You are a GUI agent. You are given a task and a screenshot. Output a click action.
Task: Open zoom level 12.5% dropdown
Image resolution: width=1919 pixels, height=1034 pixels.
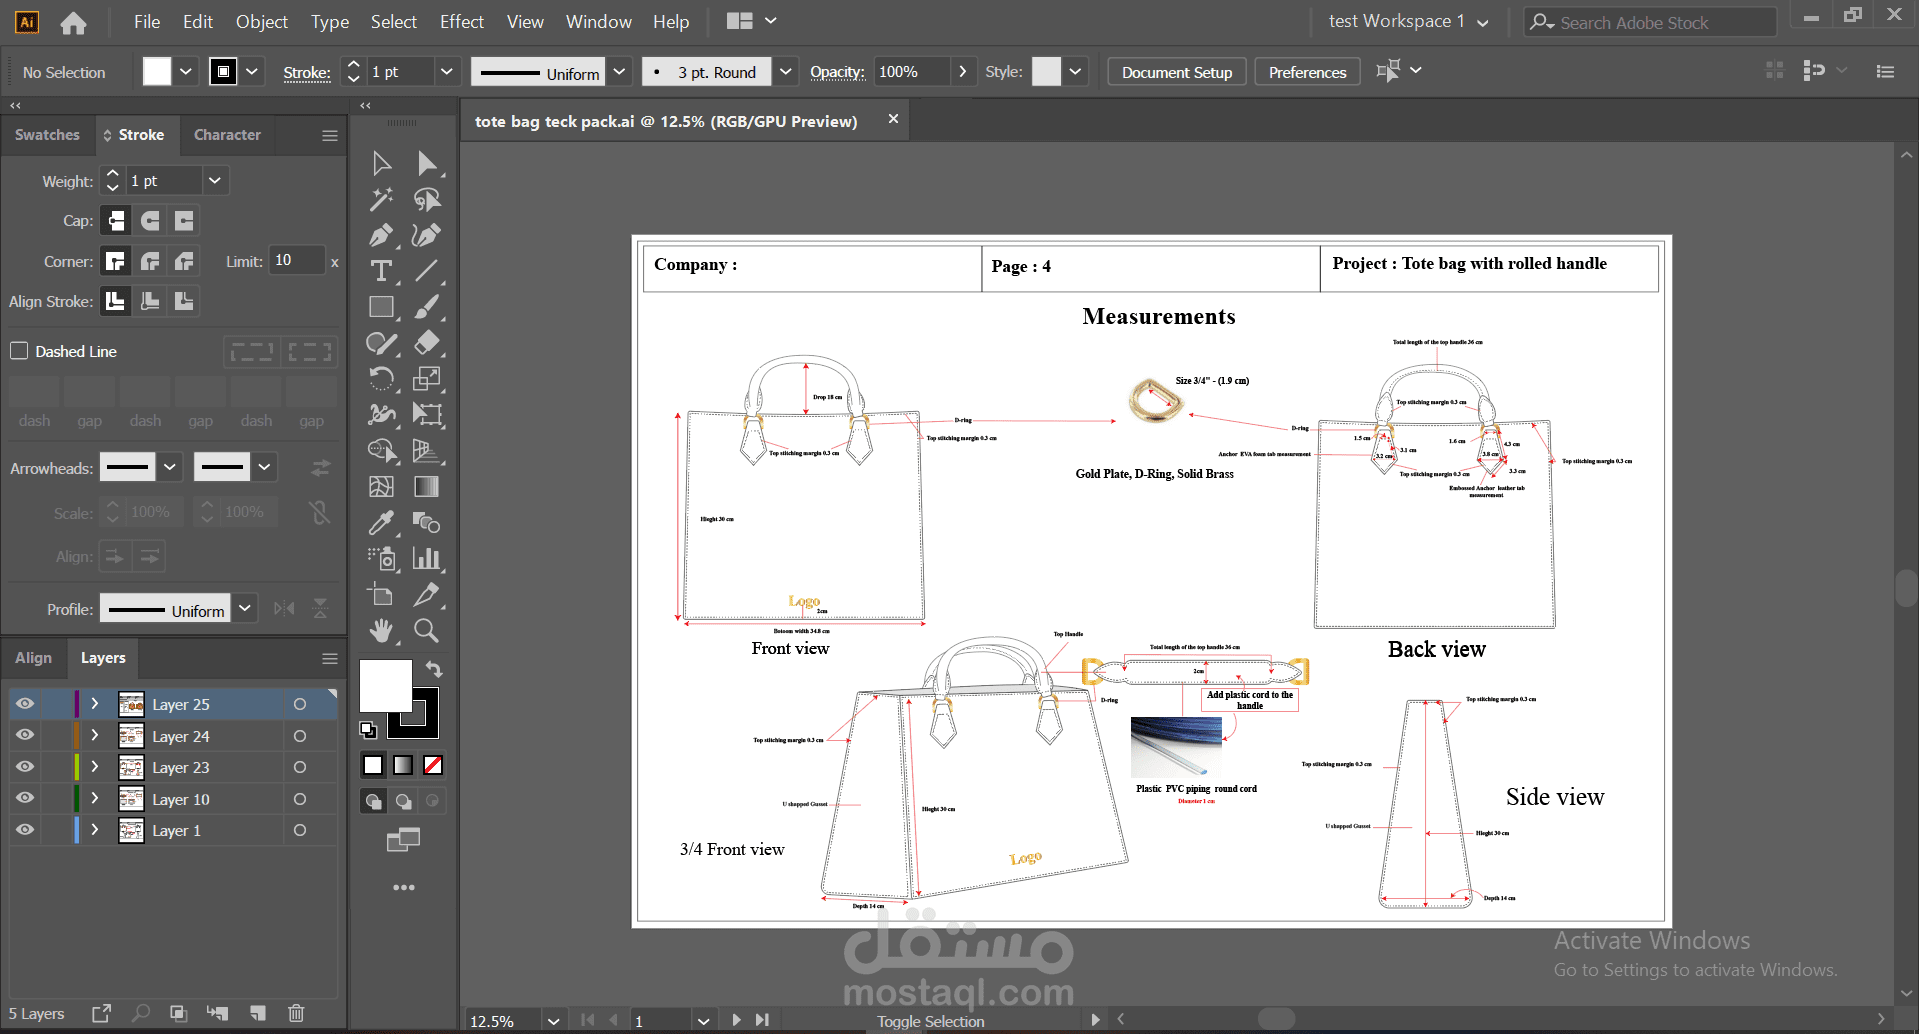(553, 1021)
